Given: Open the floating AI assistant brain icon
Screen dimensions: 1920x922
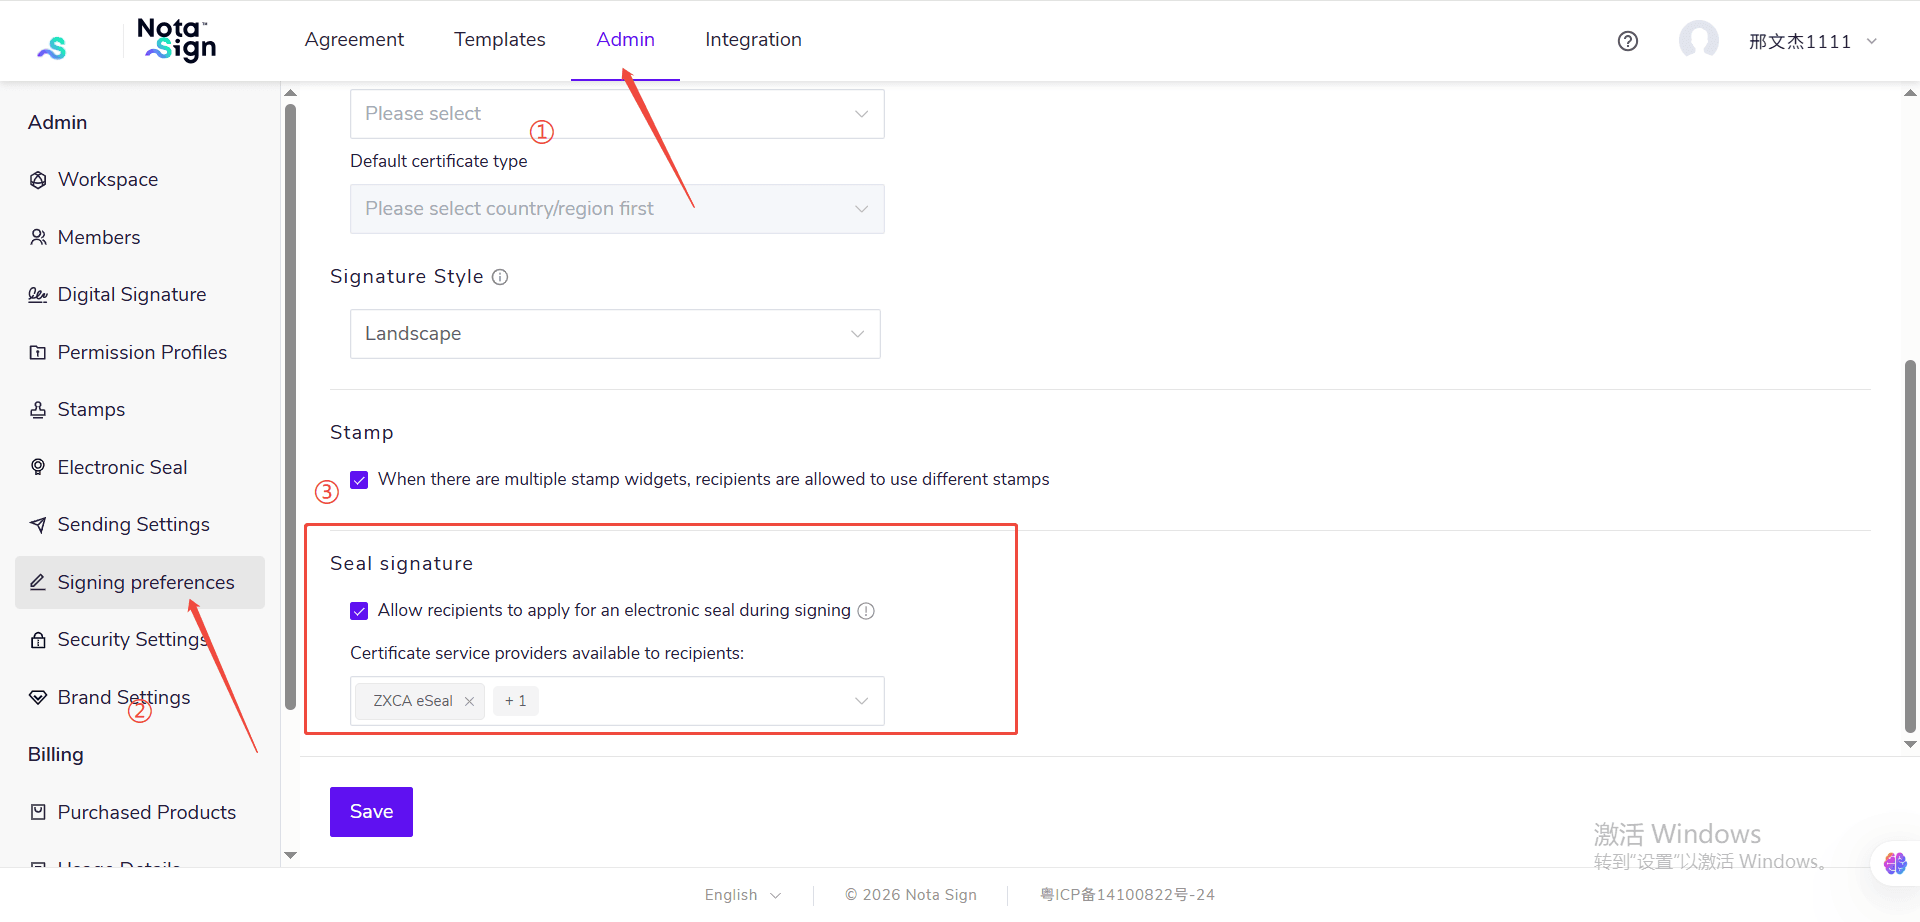Looking at the screenshot, I should pos(1895,863).
